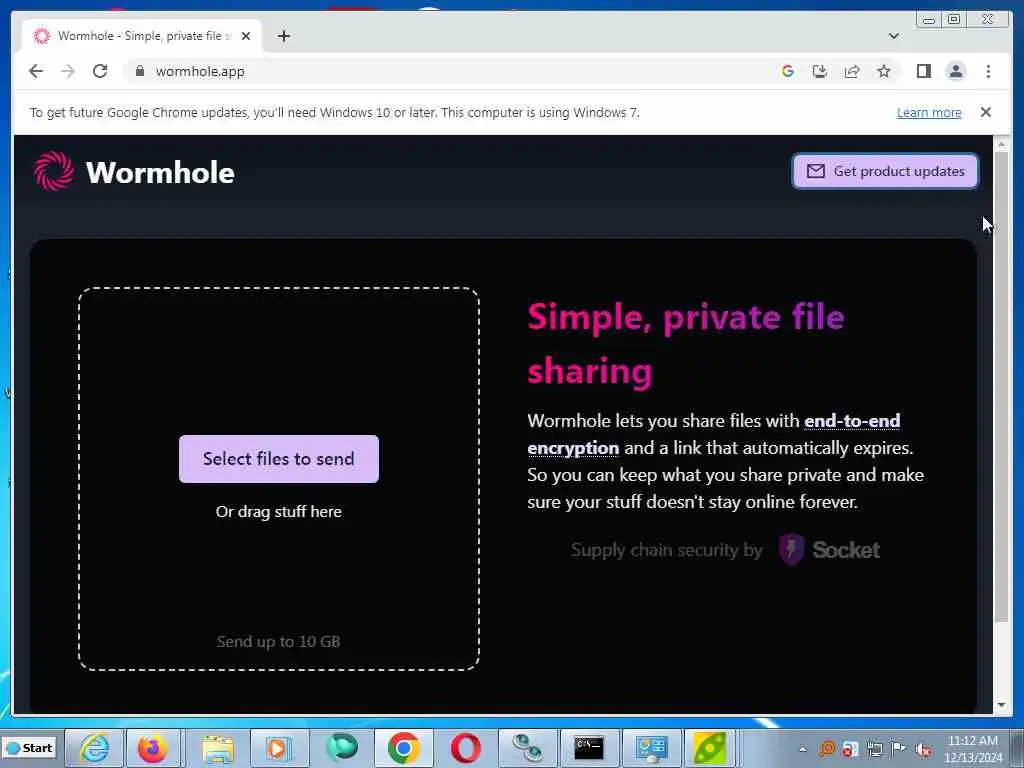Screen dimensions: 1024x768
Task: Click the forward navigation arrow
Action: (x=68, y=71)
